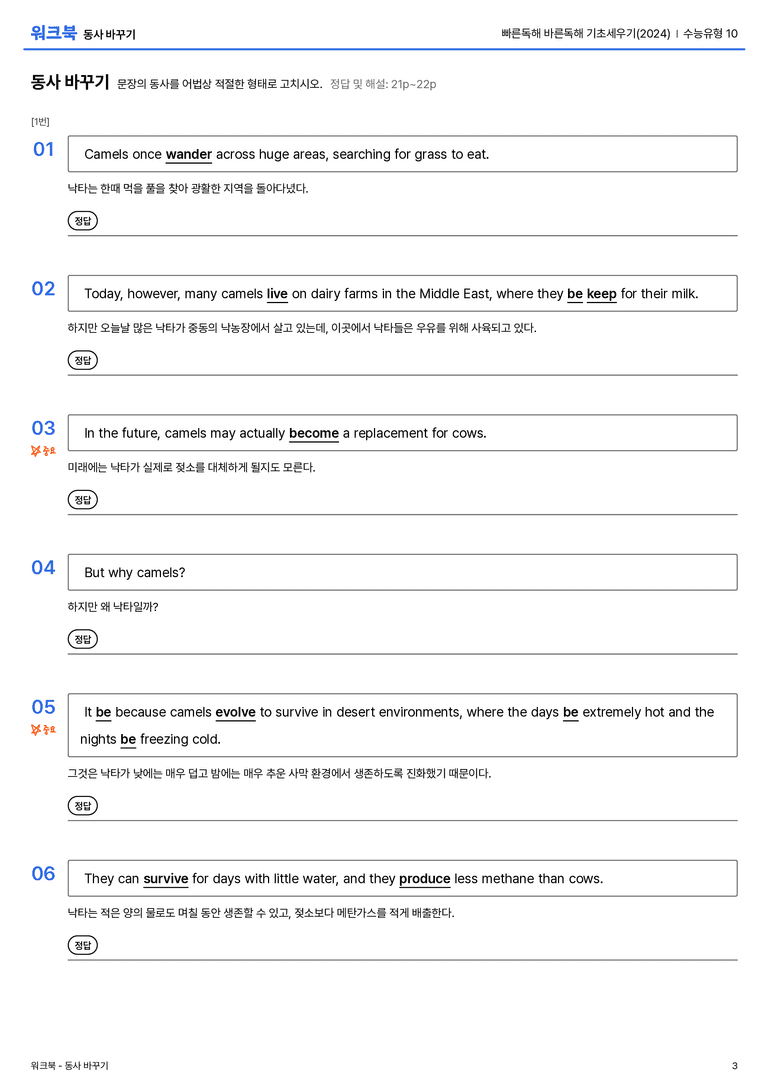768x1087 pixels.
Task: Click the [1번] passage label
Action: click(x=40, y=122)
